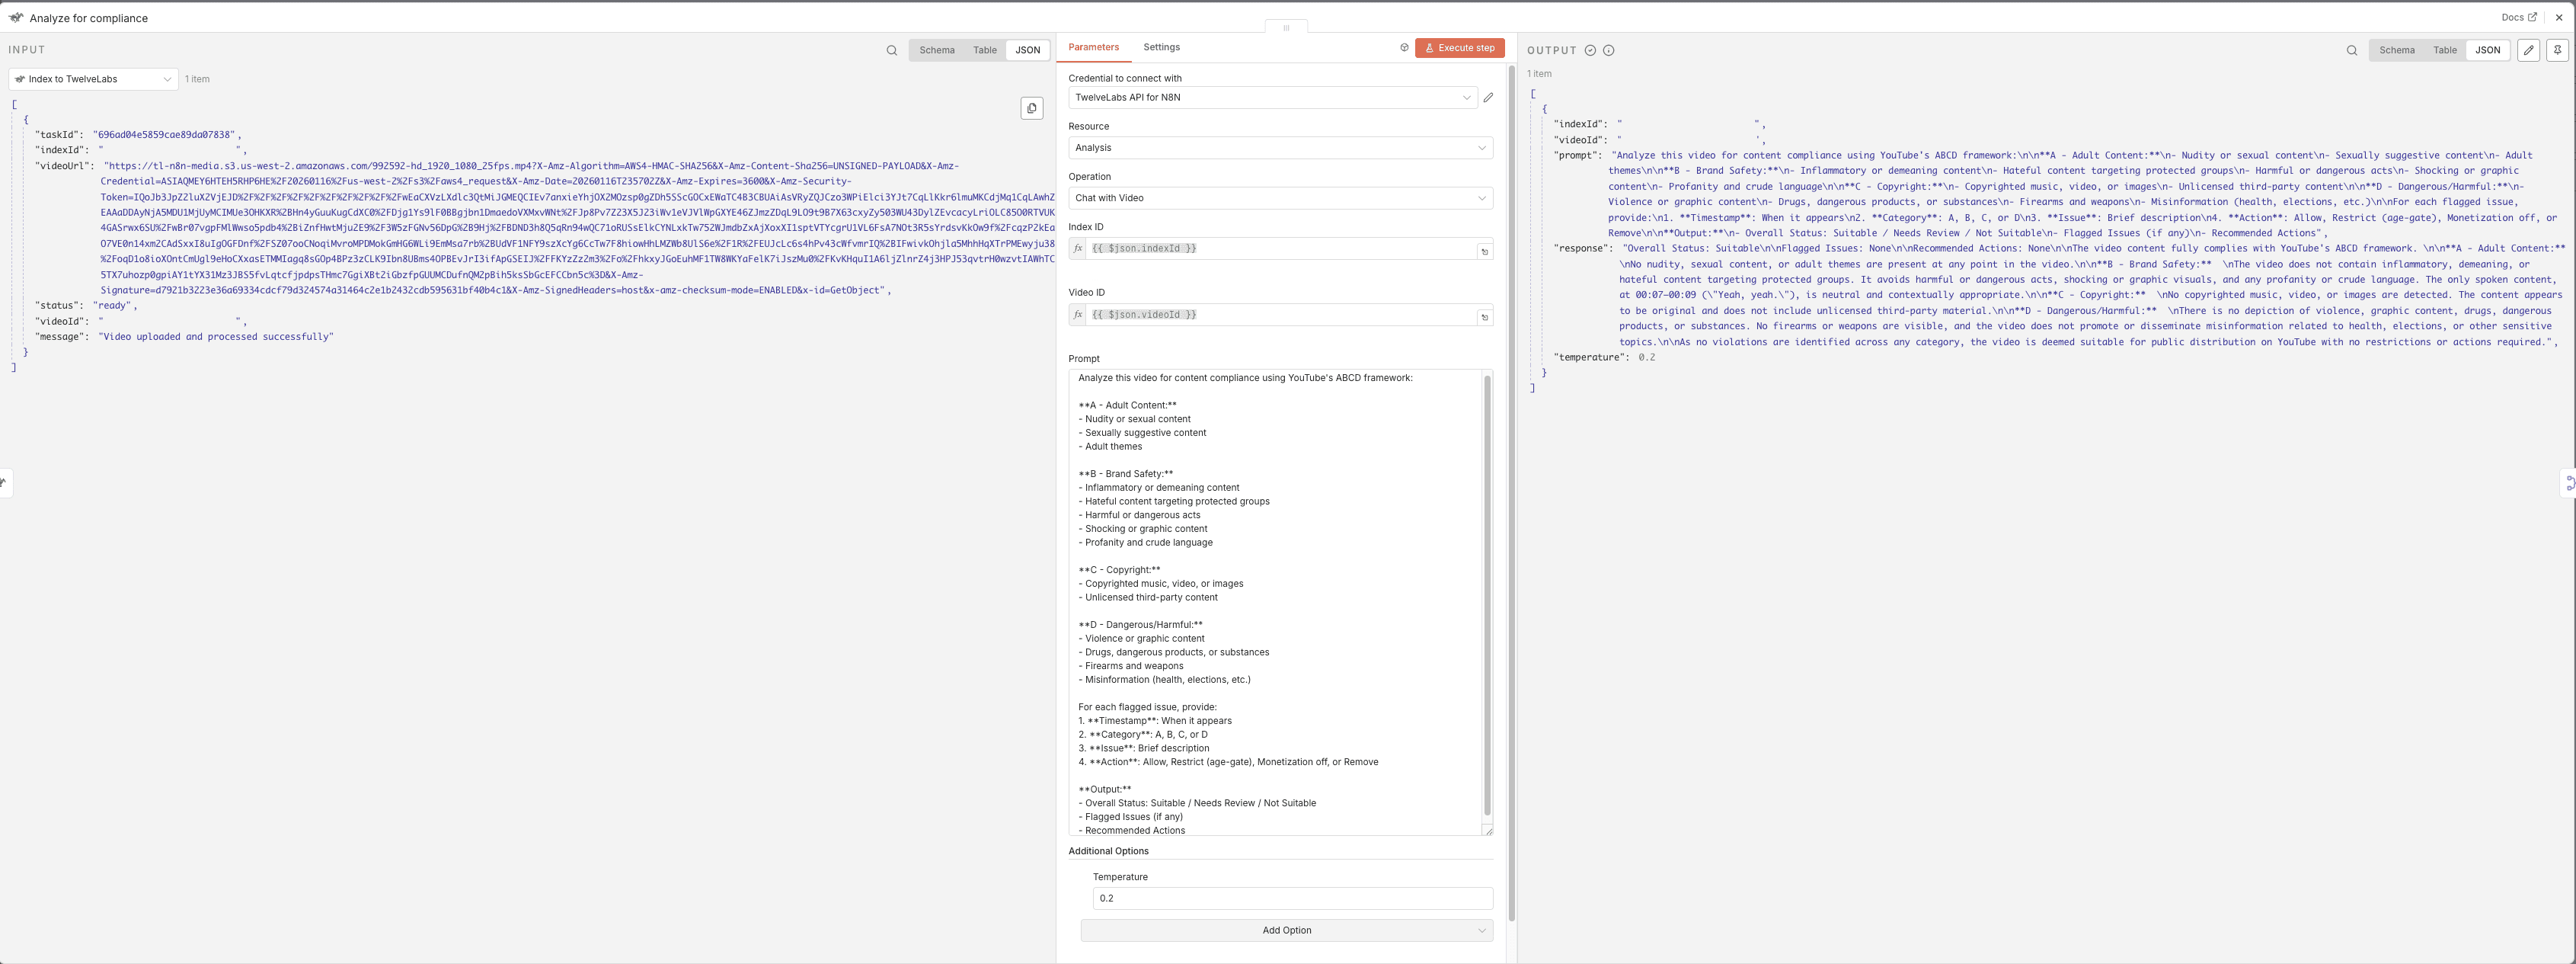The height and width of the screenshot is (964, 2576).
Task: Copy the input JSON with the copy icon
Action: (1032, 108)
